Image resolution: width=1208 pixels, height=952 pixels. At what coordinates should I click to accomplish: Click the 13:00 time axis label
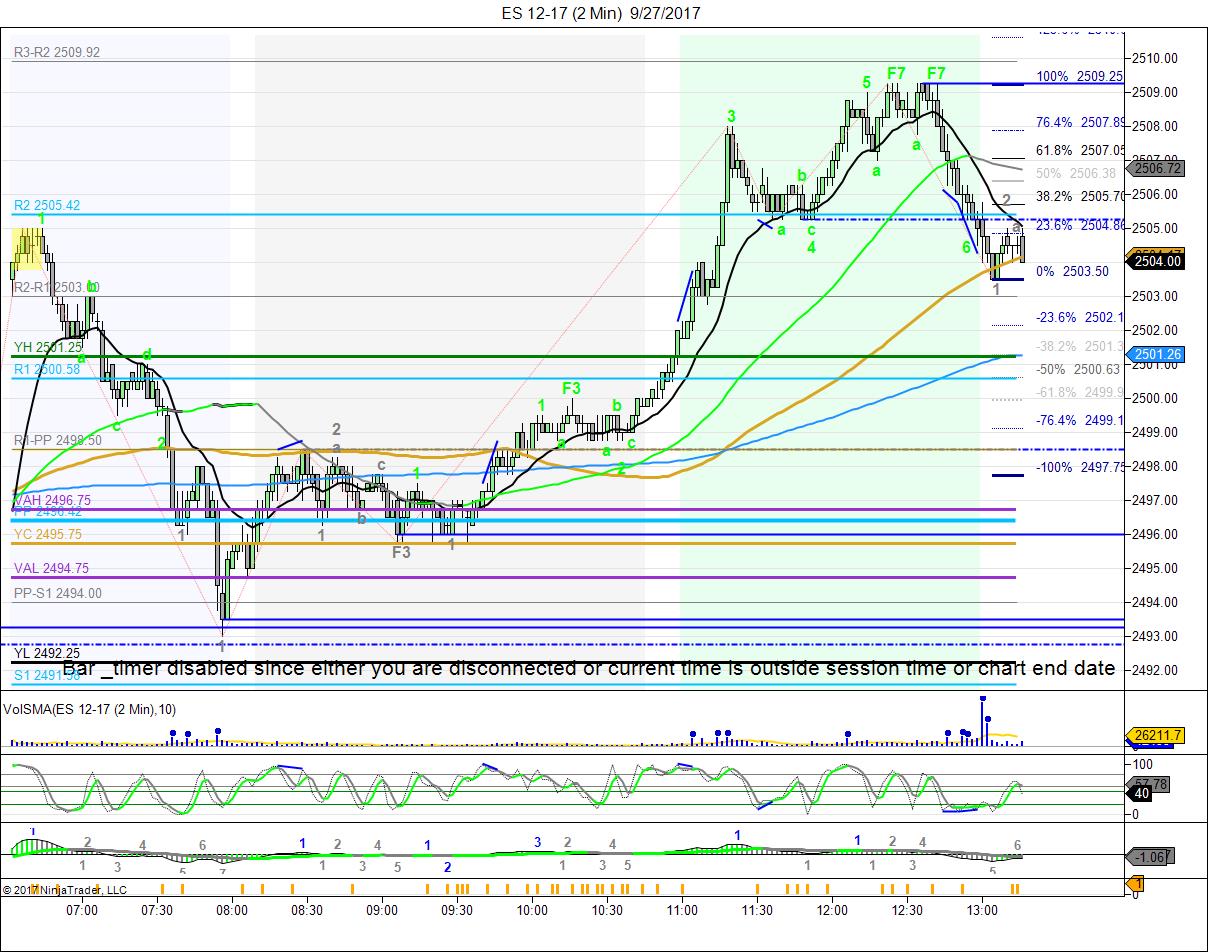click(x=982, y=910)
